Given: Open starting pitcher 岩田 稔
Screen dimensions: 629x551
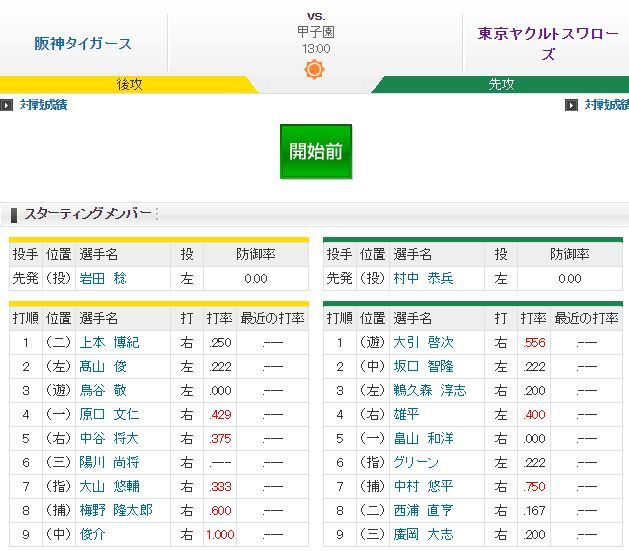Looking at the screenshot, I should tap(103, 278).
